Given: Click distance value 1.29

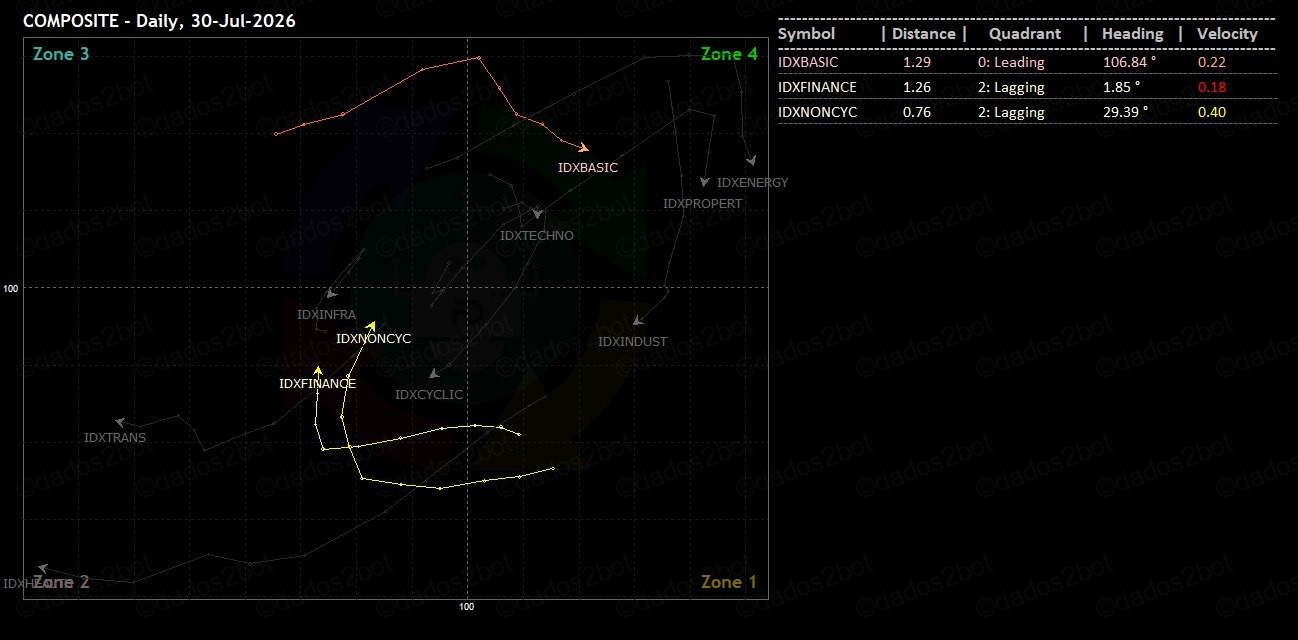Looking at the screenshot, I should pyautogui.click(x=917, y=62).
